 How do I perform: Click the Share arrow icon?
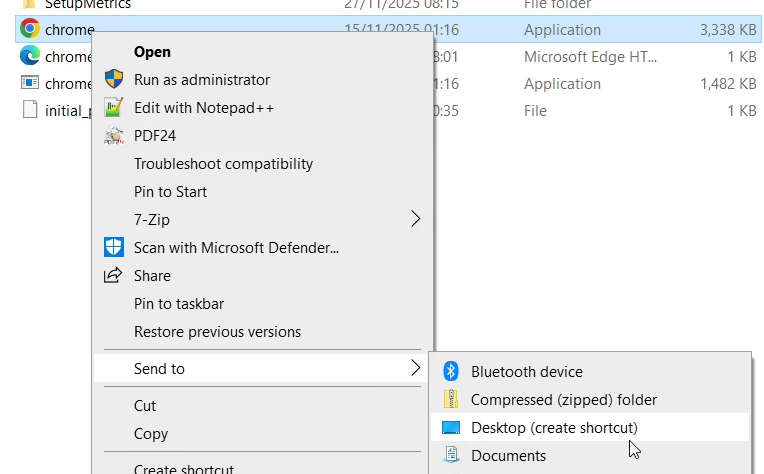pos(114,275)
